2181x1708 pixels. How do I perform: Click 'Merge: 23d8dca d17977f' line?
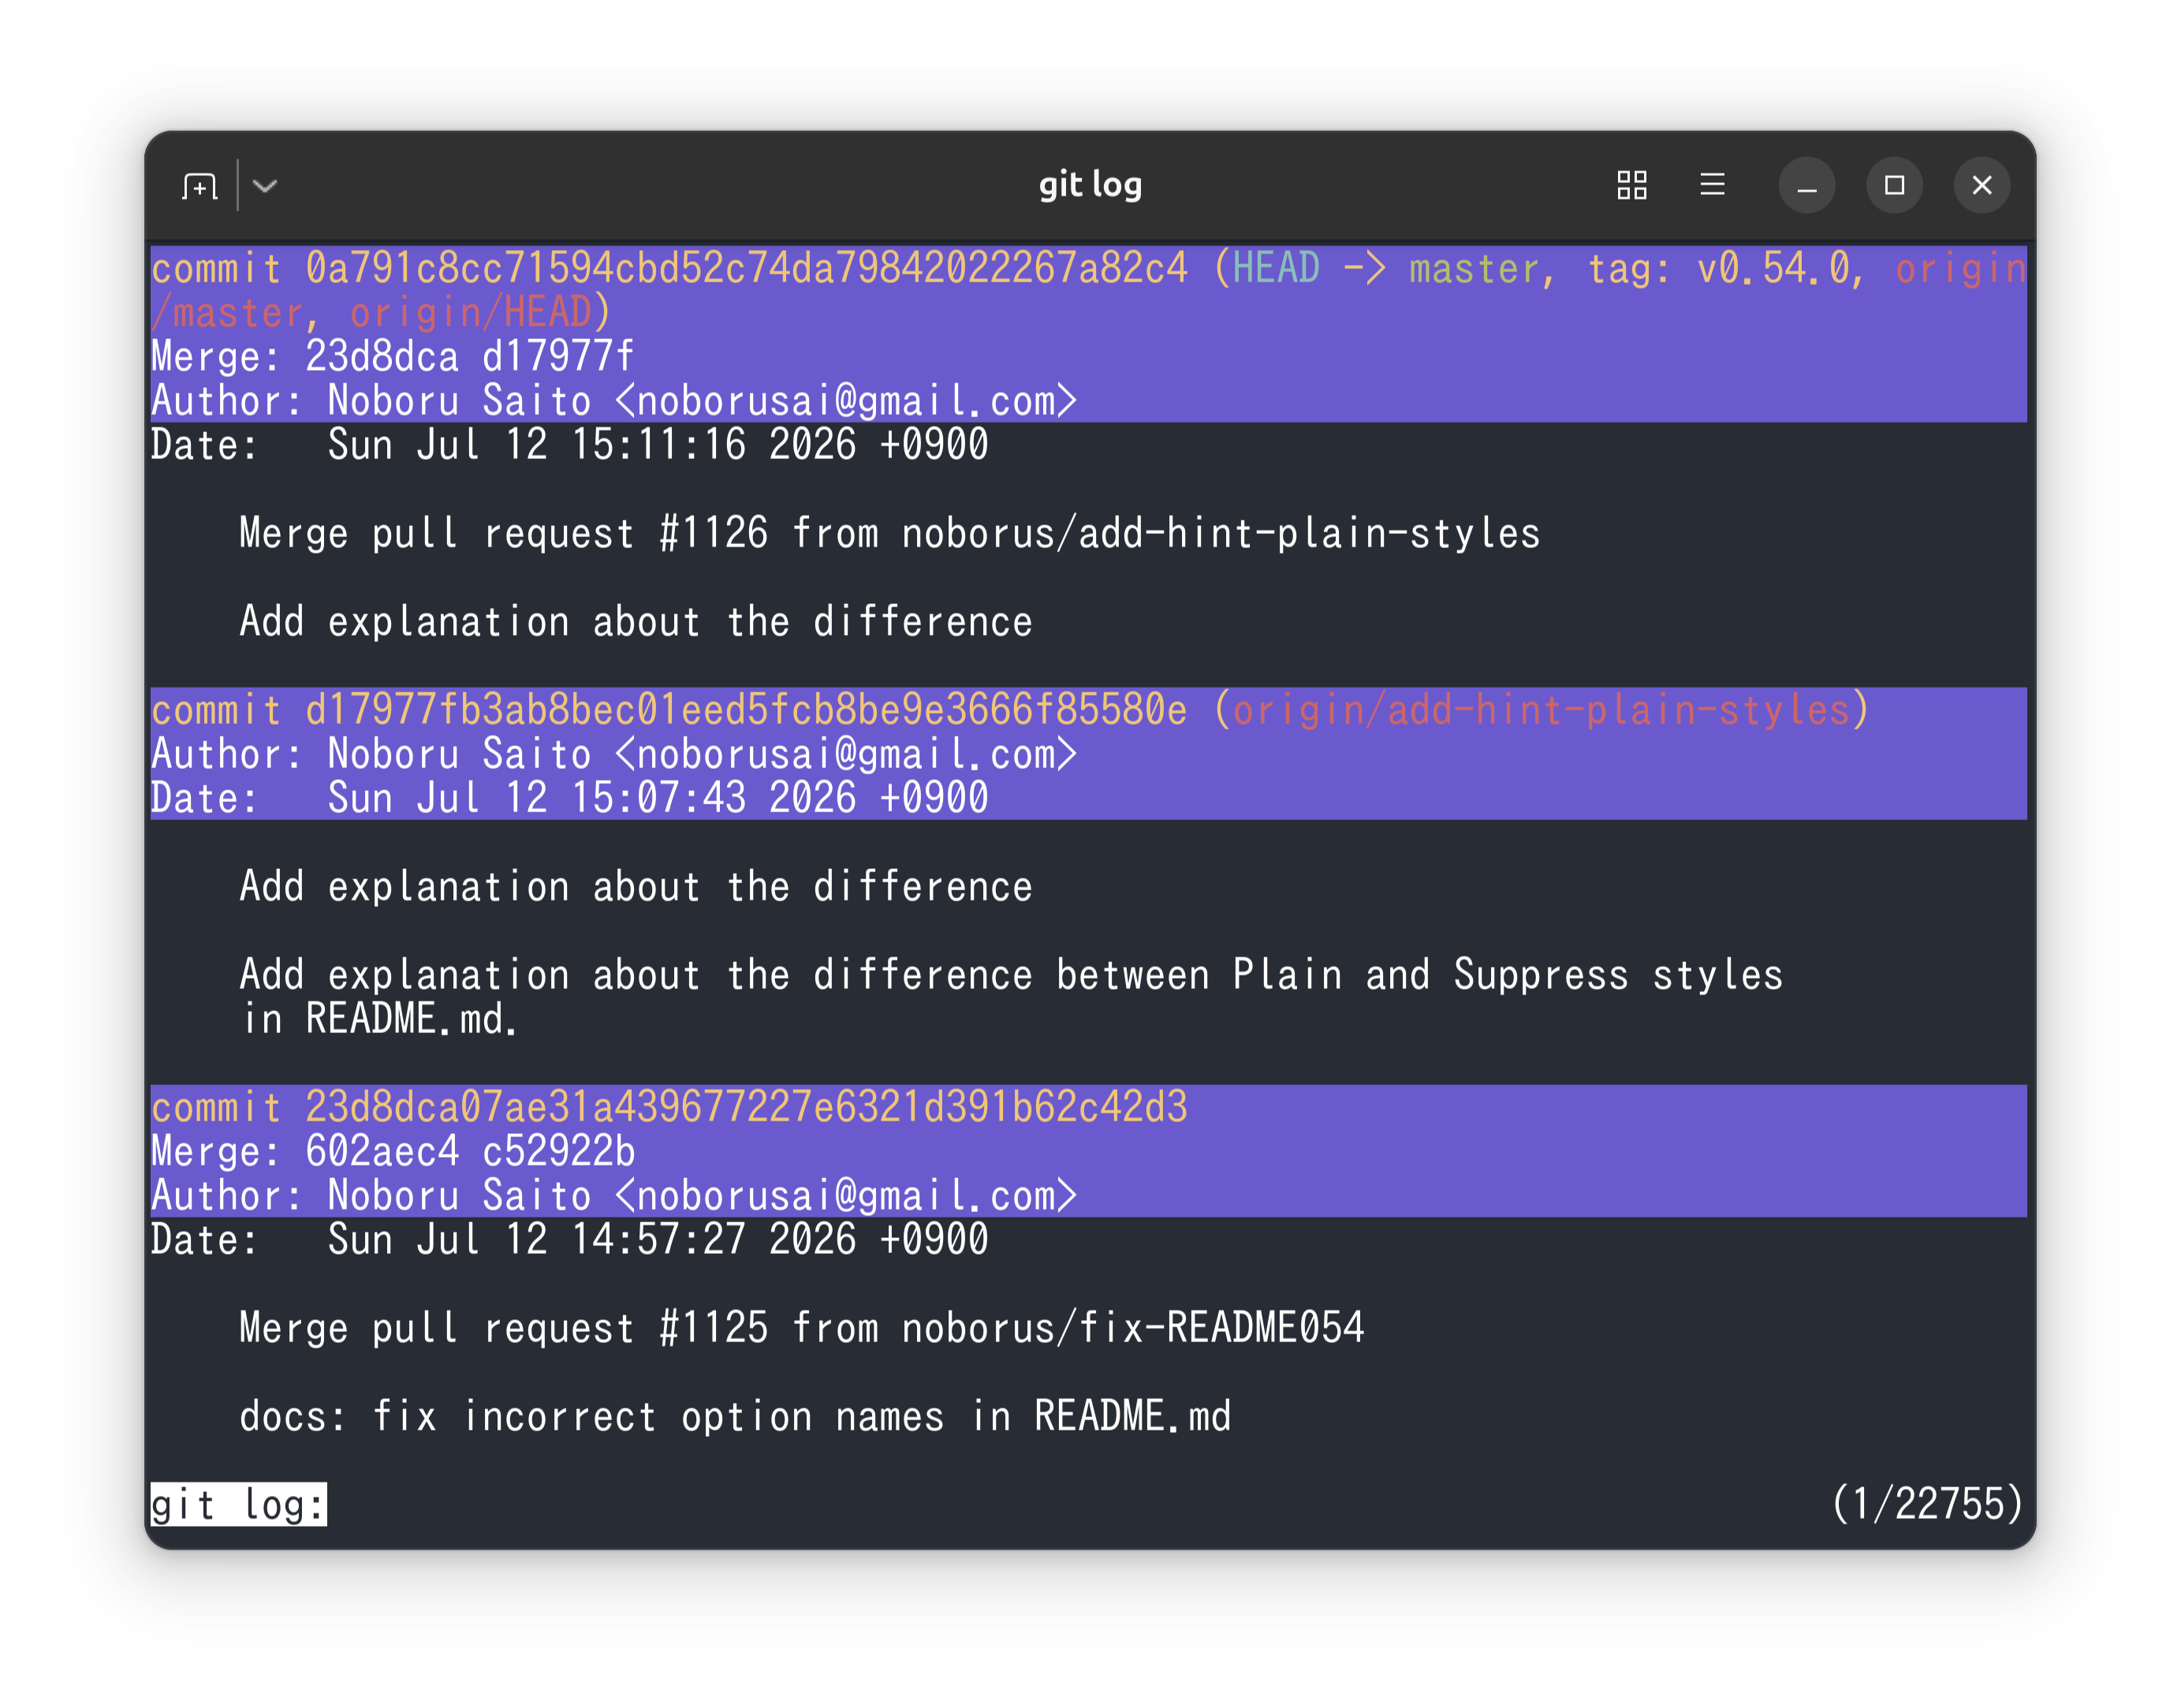click(392, 356)
